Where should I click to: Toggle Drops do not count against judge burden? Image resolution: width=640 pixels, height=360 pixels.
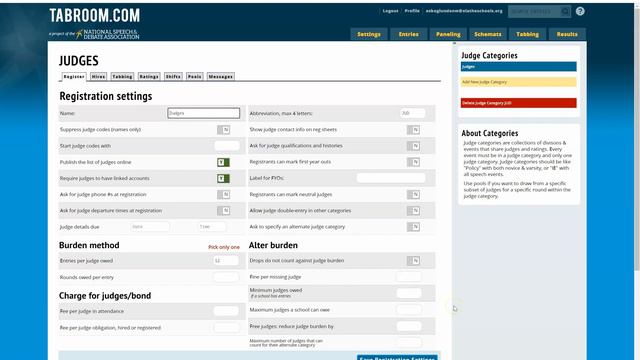click(413, 261)
